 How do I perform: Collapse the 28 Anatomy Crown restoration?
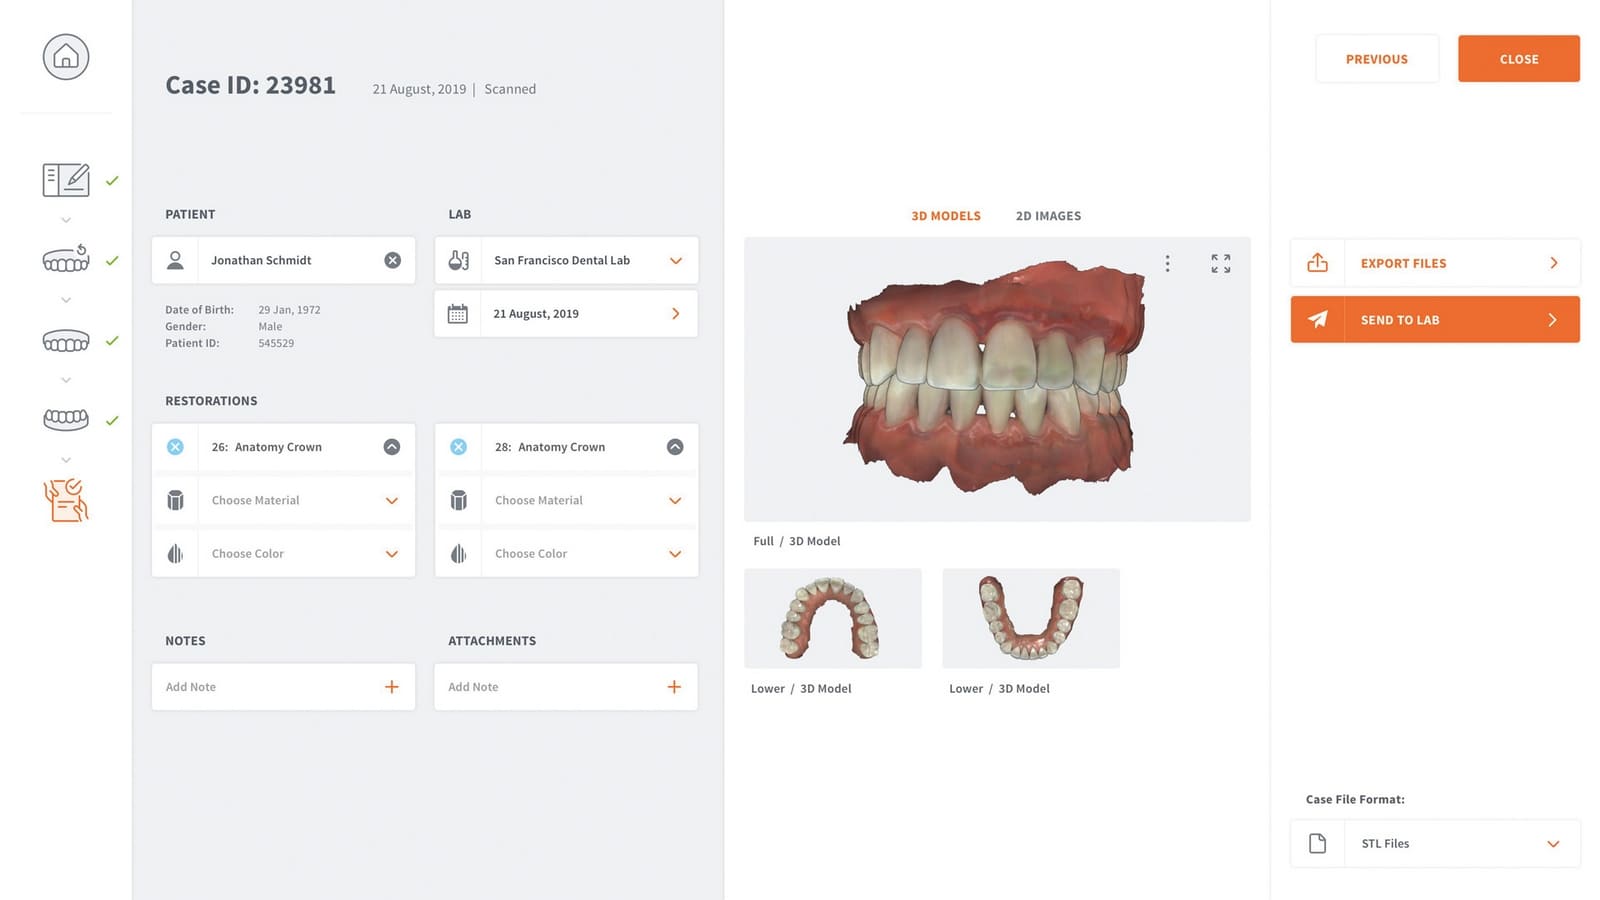(x=675, y=447)
